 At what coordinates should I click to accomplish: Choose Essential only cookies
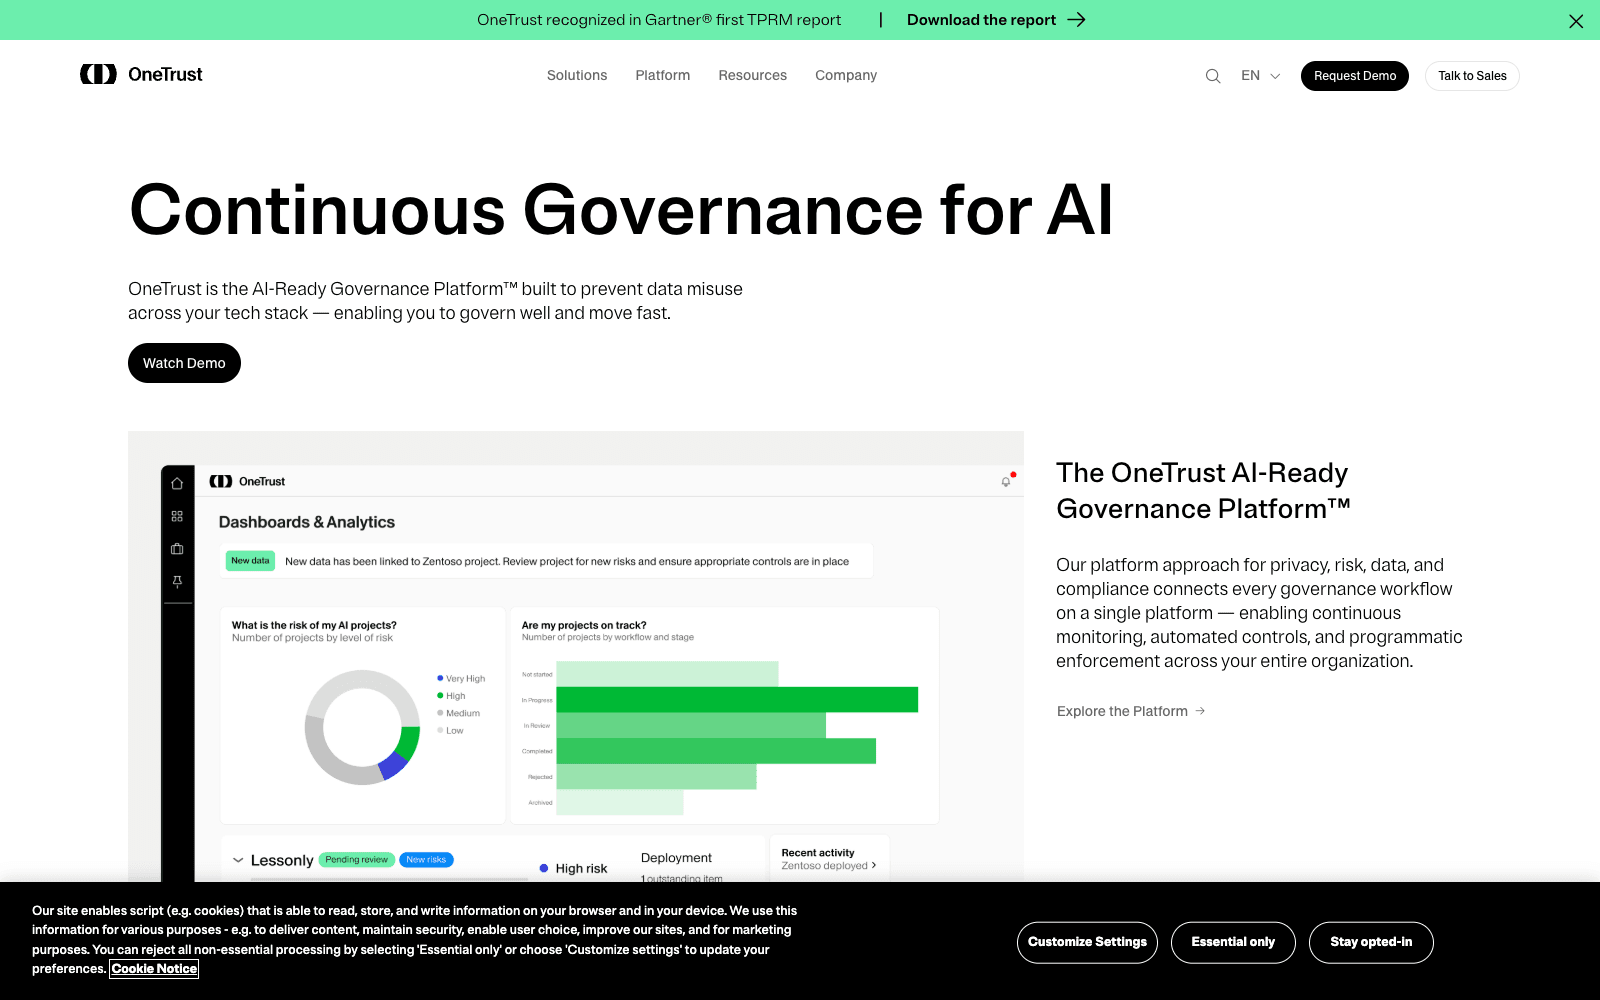1233,942
